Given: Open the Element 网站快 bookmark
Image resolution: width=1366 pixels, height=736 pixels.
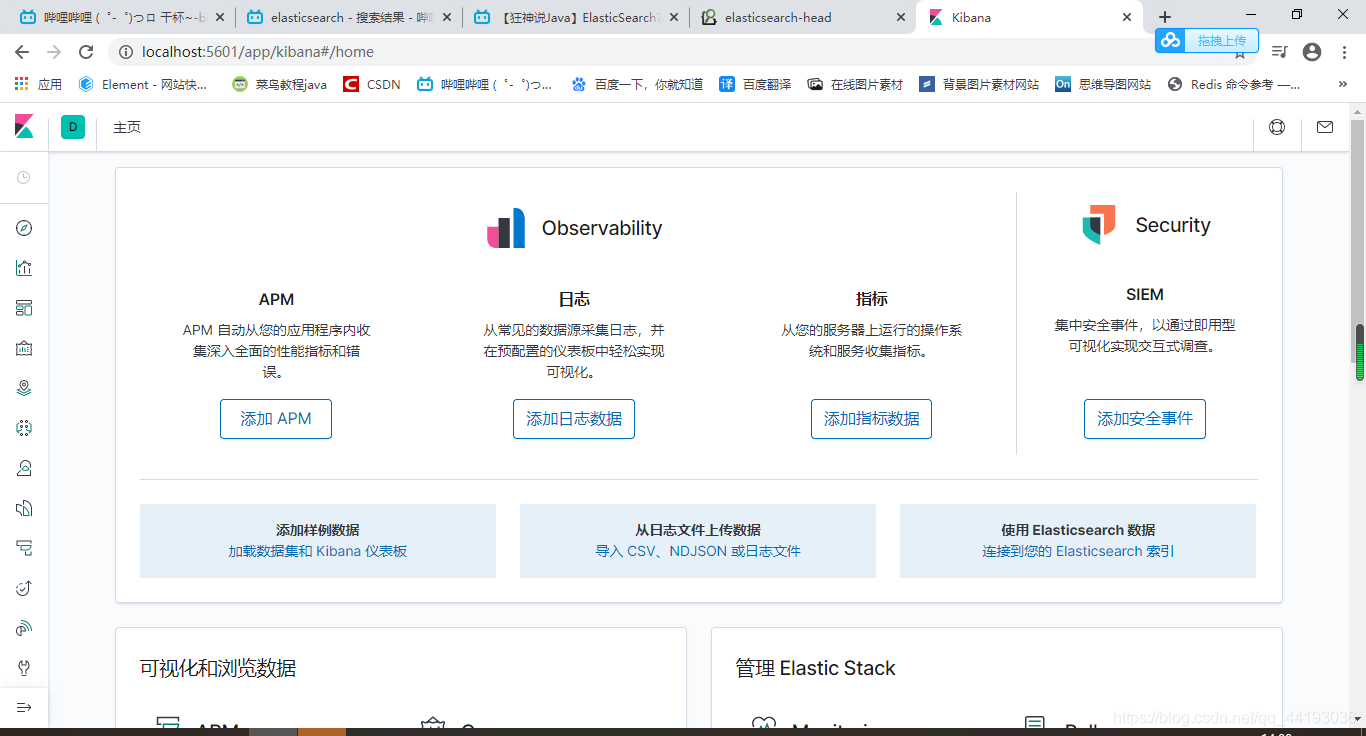Looking at the screenshot, I should 144,85.
